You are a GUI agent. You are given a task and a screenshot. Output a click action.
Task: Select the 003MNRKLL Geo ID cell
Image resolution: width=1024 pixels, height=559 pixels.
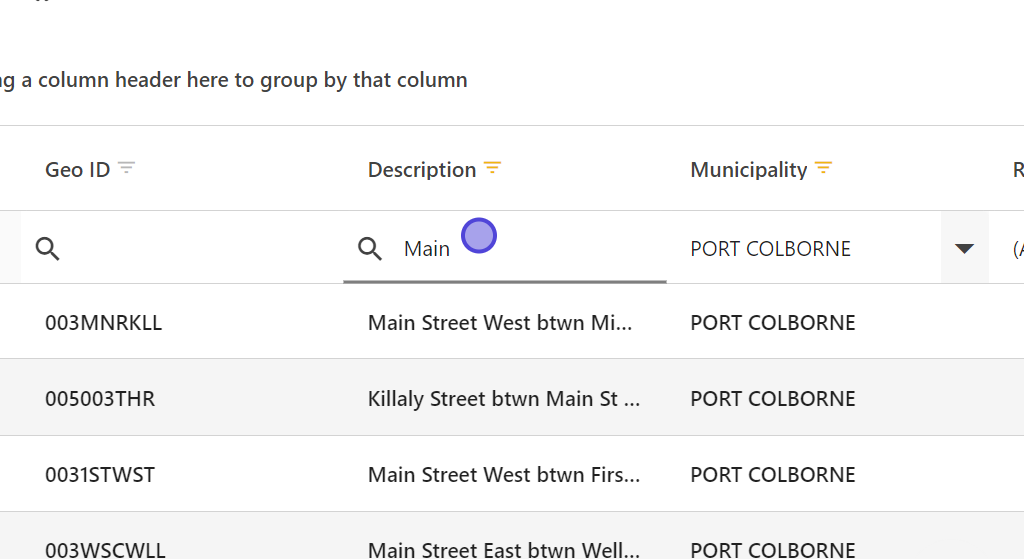click(x=103, y=323)
